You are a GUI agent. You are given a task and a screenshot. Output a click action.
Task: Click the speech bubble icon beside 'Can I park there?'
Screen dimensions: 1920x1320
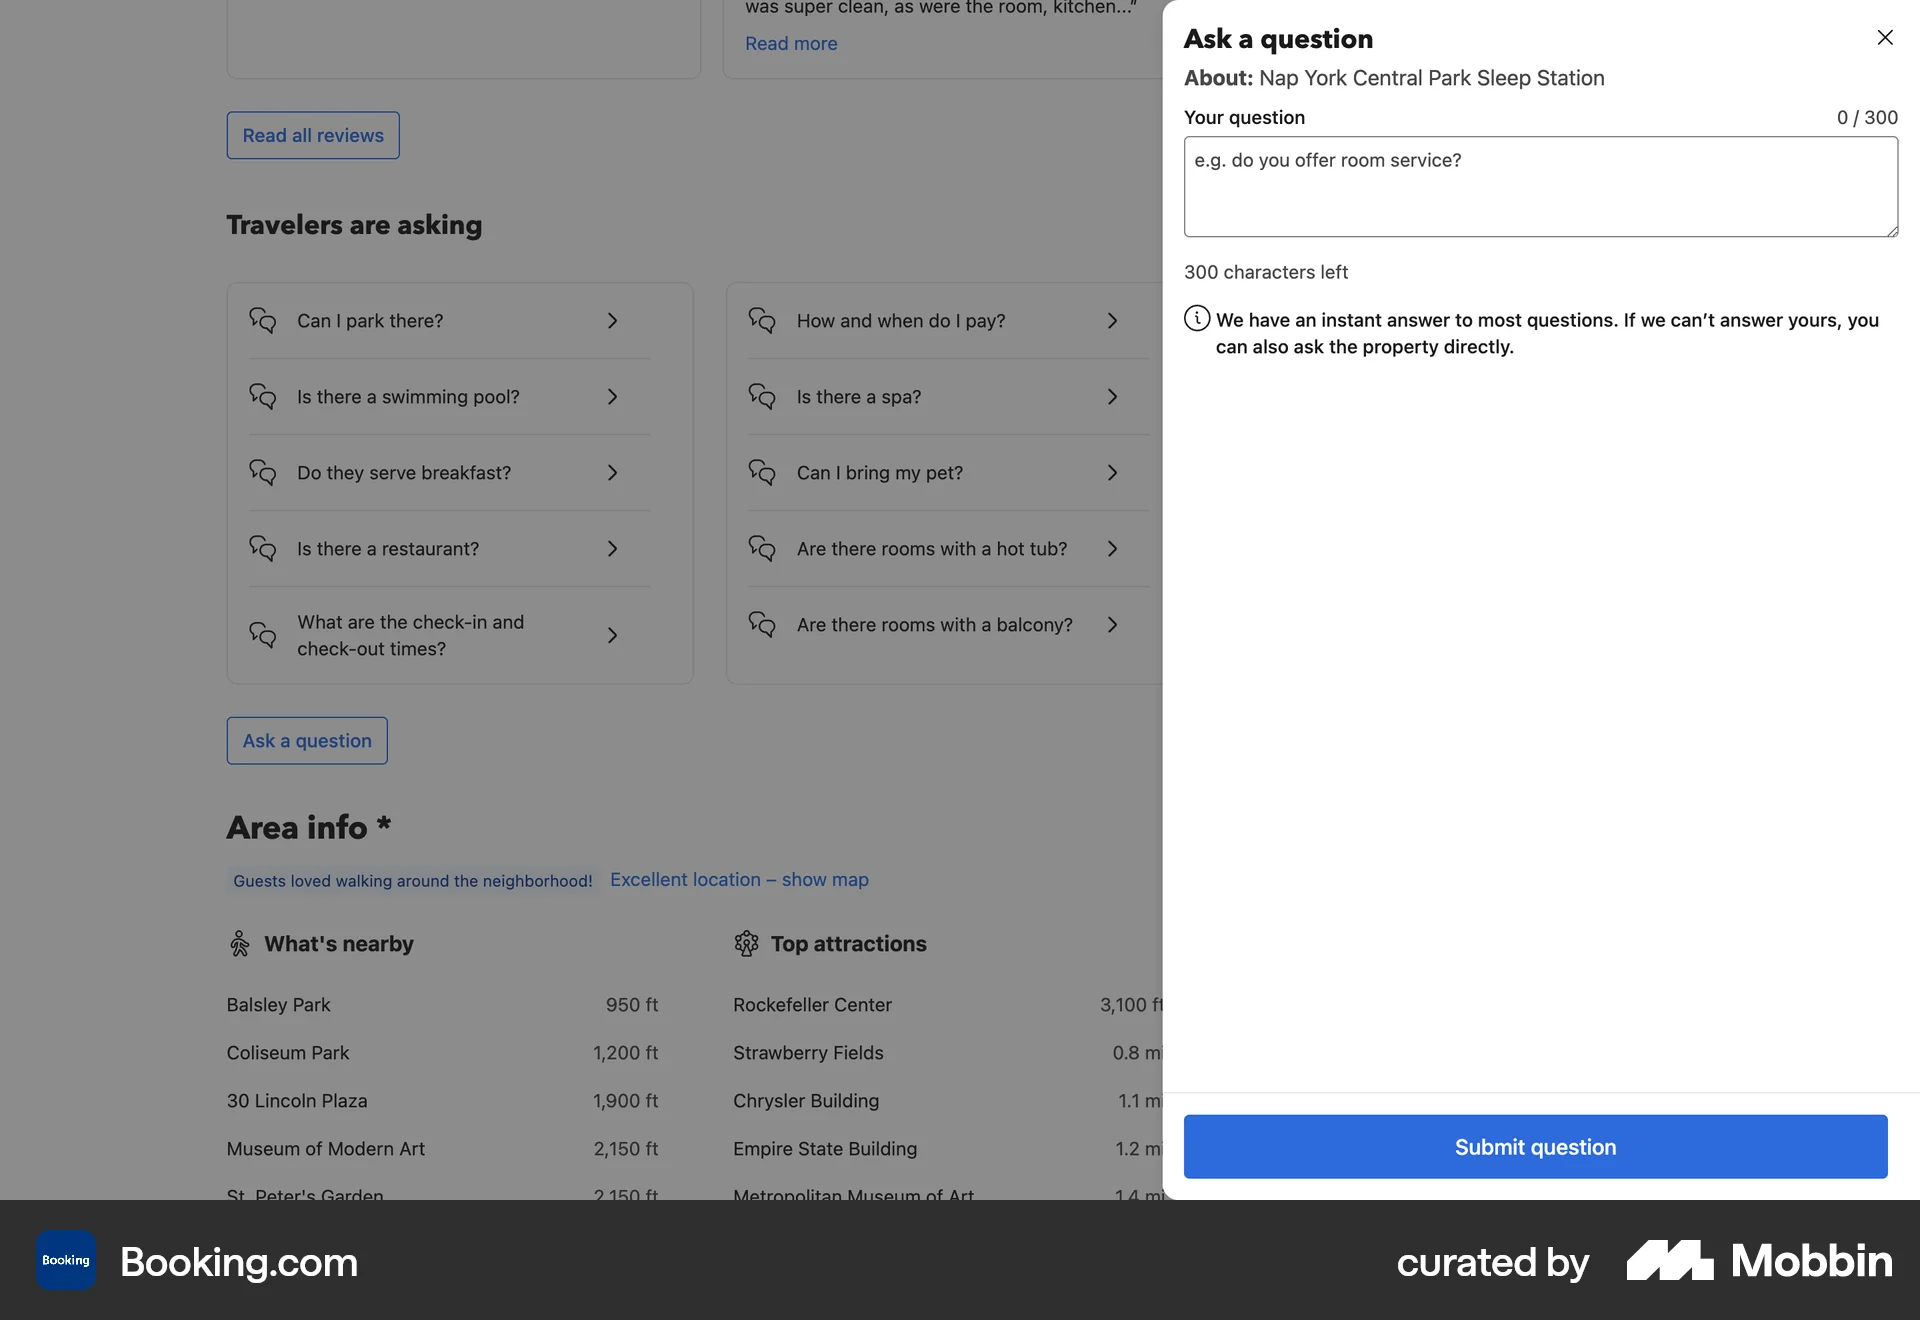262,321
